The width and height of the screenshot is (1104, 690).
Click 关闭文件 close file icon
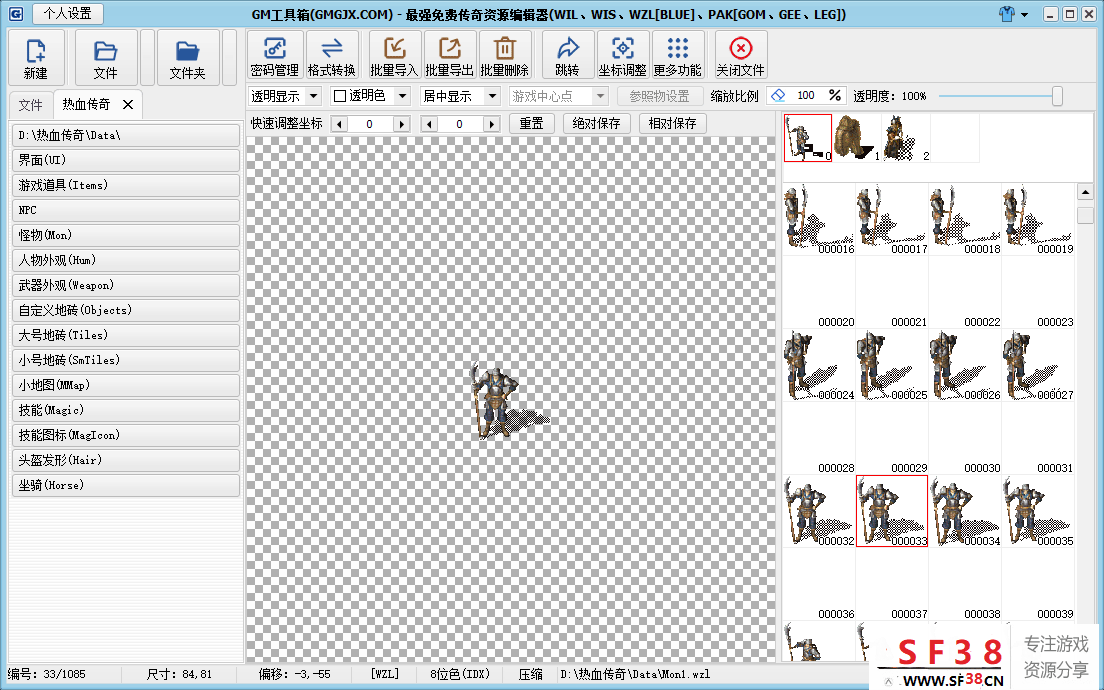pos(740,56)
